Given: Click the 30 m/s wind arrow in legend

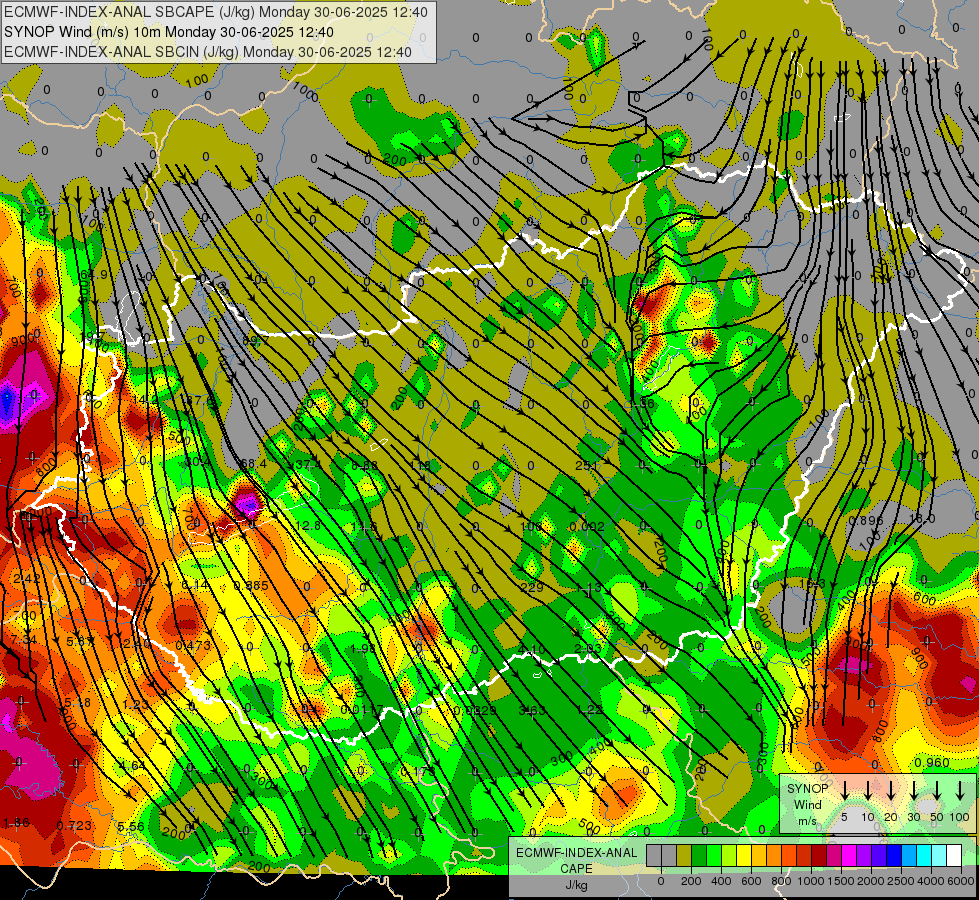Looking at the screenshot, I should (x=913, y=790).
